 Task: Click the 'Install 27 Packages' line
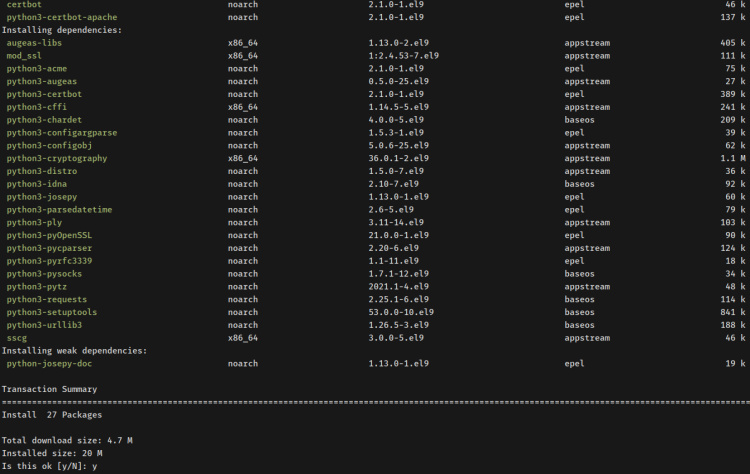coord(52,414)
